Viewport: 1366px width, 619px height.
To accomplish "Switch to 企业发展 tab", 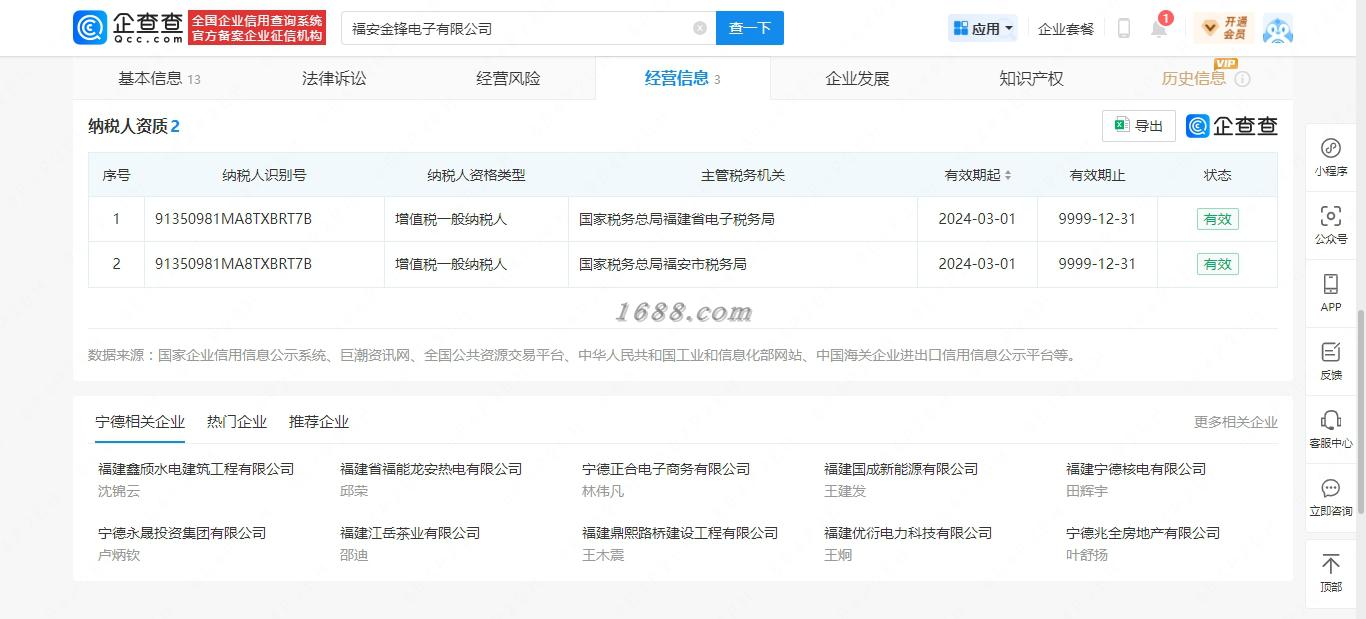I will [x=857, y=78].
